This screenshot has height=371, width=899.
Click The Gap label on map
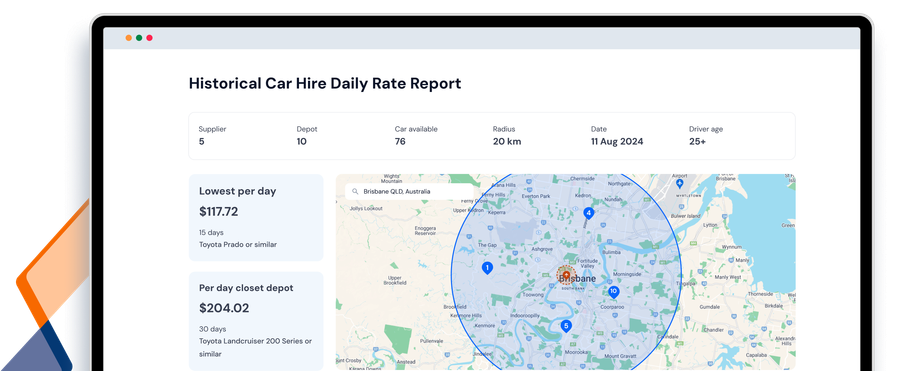click(x=487, y=245)
